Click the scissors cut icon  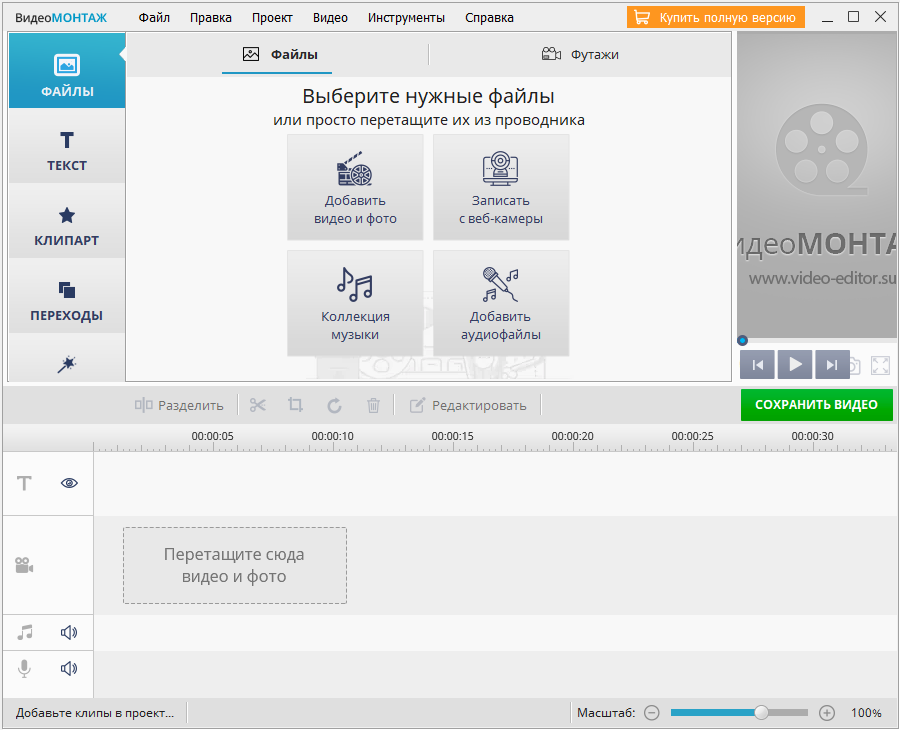click(258, 406)
